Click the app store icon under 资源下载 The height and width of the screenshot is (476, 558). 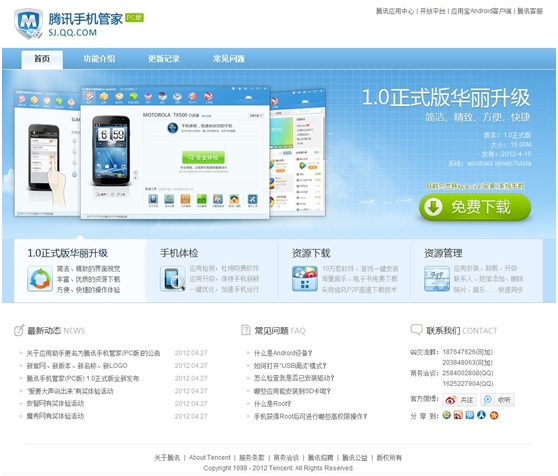pyautogui.click(x=305, y=279)
